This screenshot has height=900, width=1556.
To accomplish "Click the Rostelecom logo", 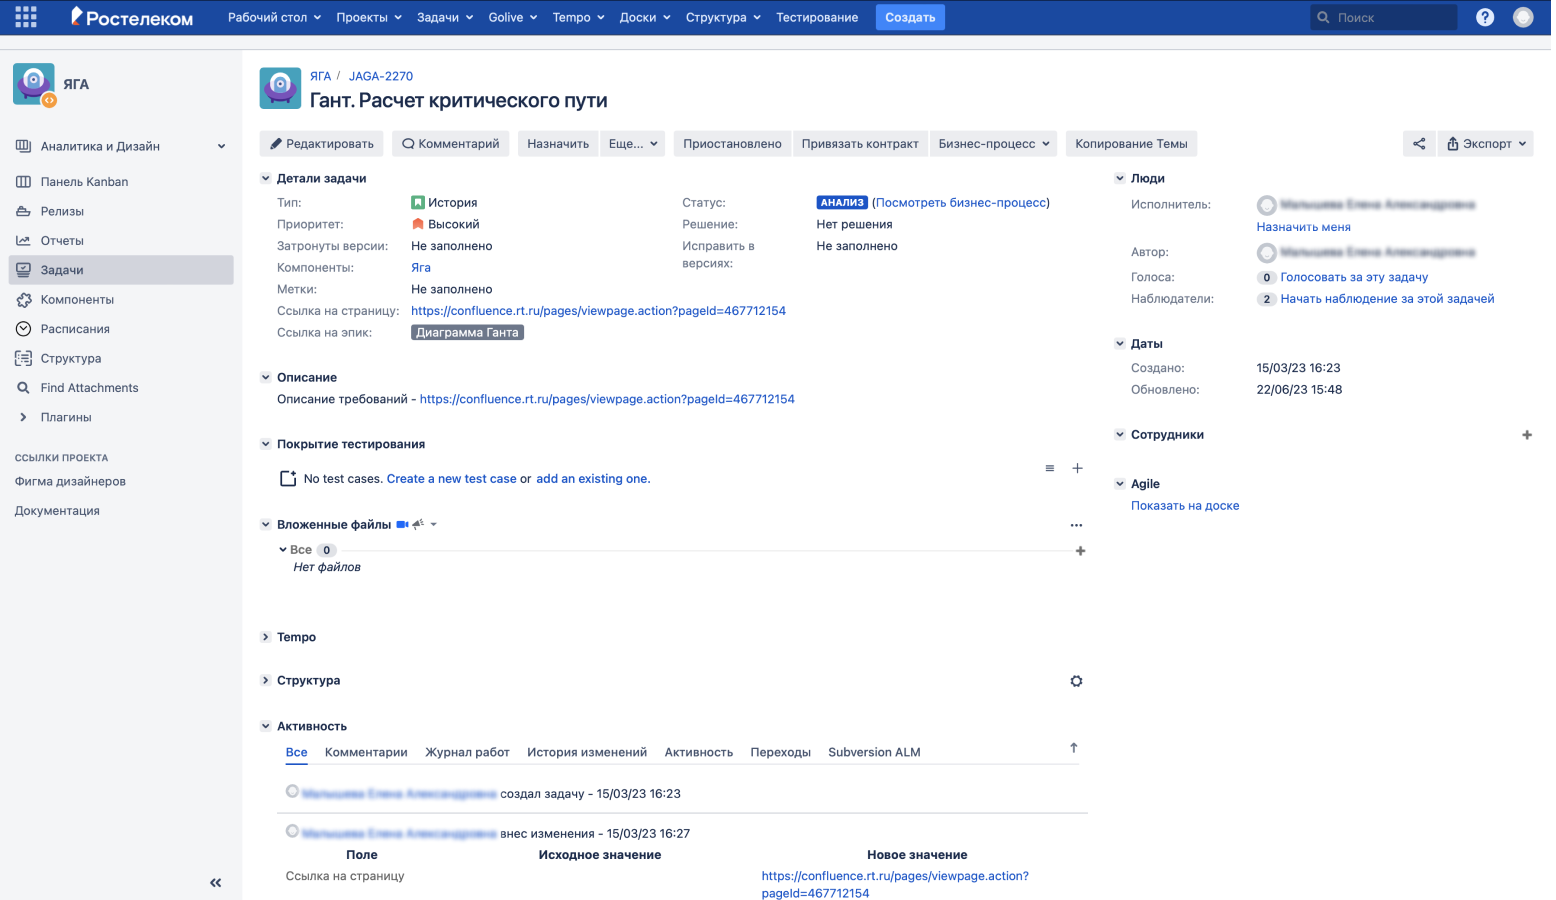I will click(131, 17).
